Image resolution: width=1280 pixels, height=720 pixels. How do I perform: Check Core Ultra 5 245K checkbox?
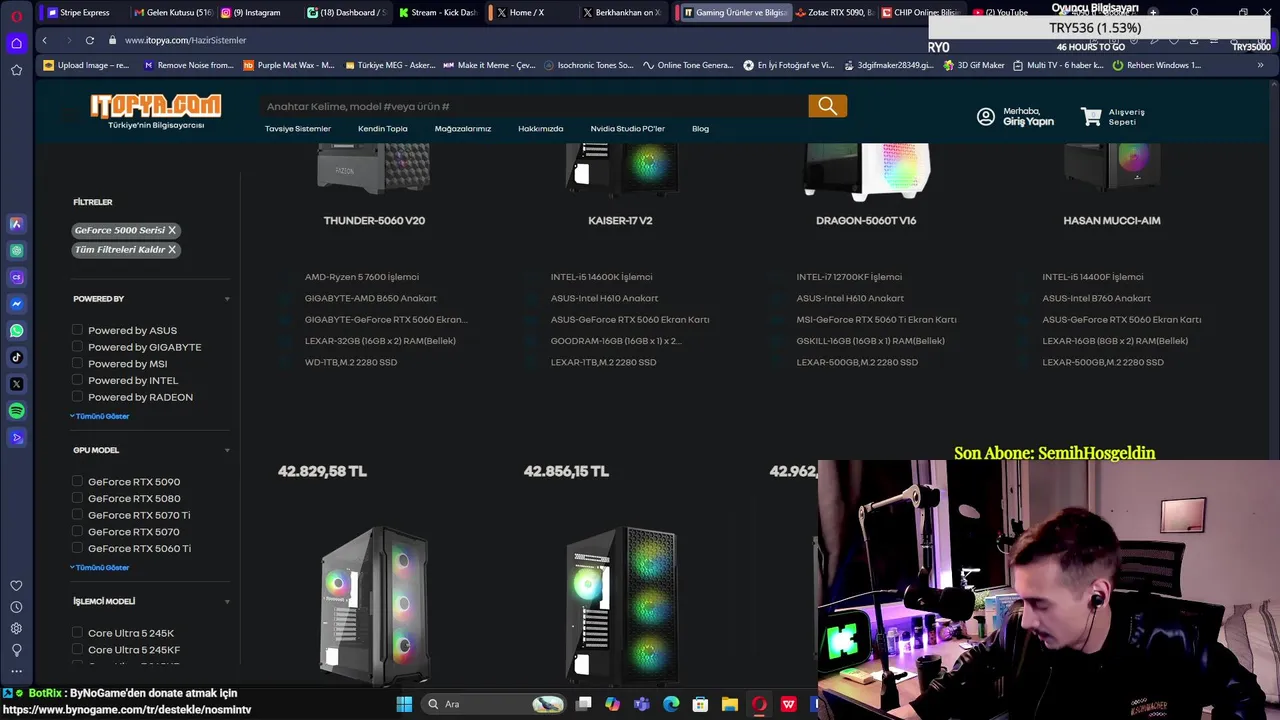click(x=77, y=633)
